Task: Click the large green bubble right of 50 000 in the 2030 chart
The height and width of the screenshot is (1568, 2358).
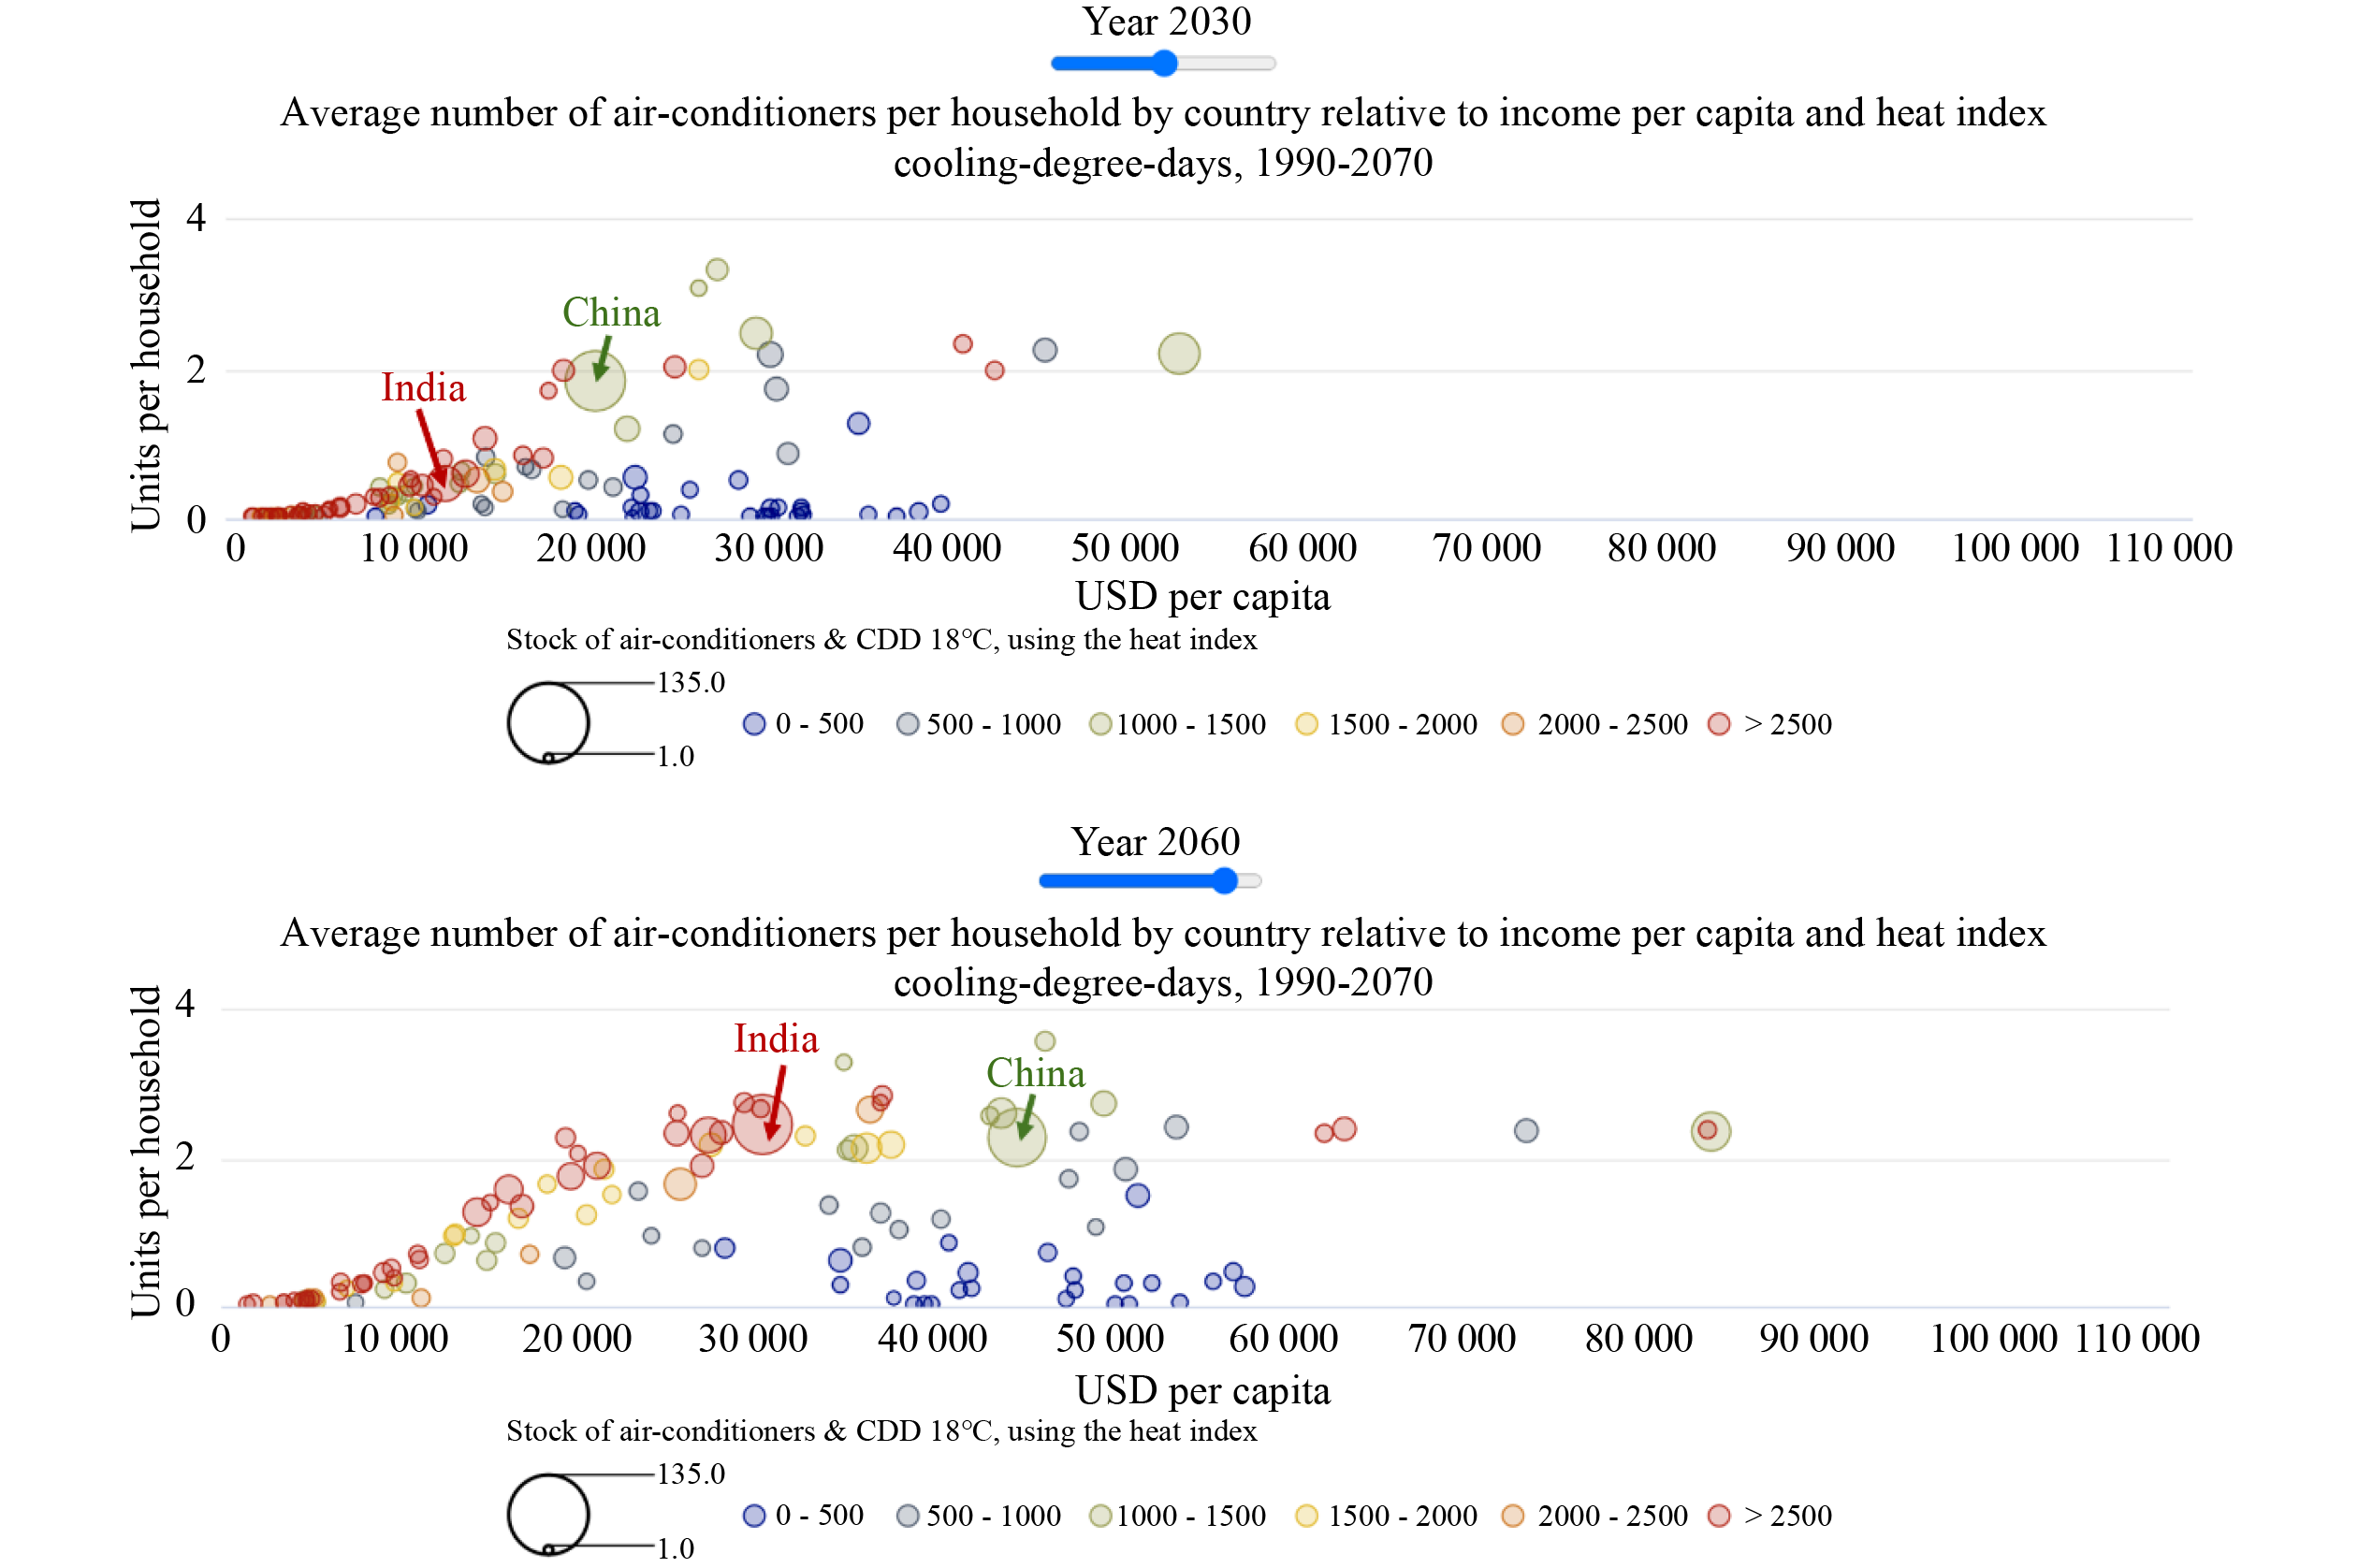Action: point(1179,353)
